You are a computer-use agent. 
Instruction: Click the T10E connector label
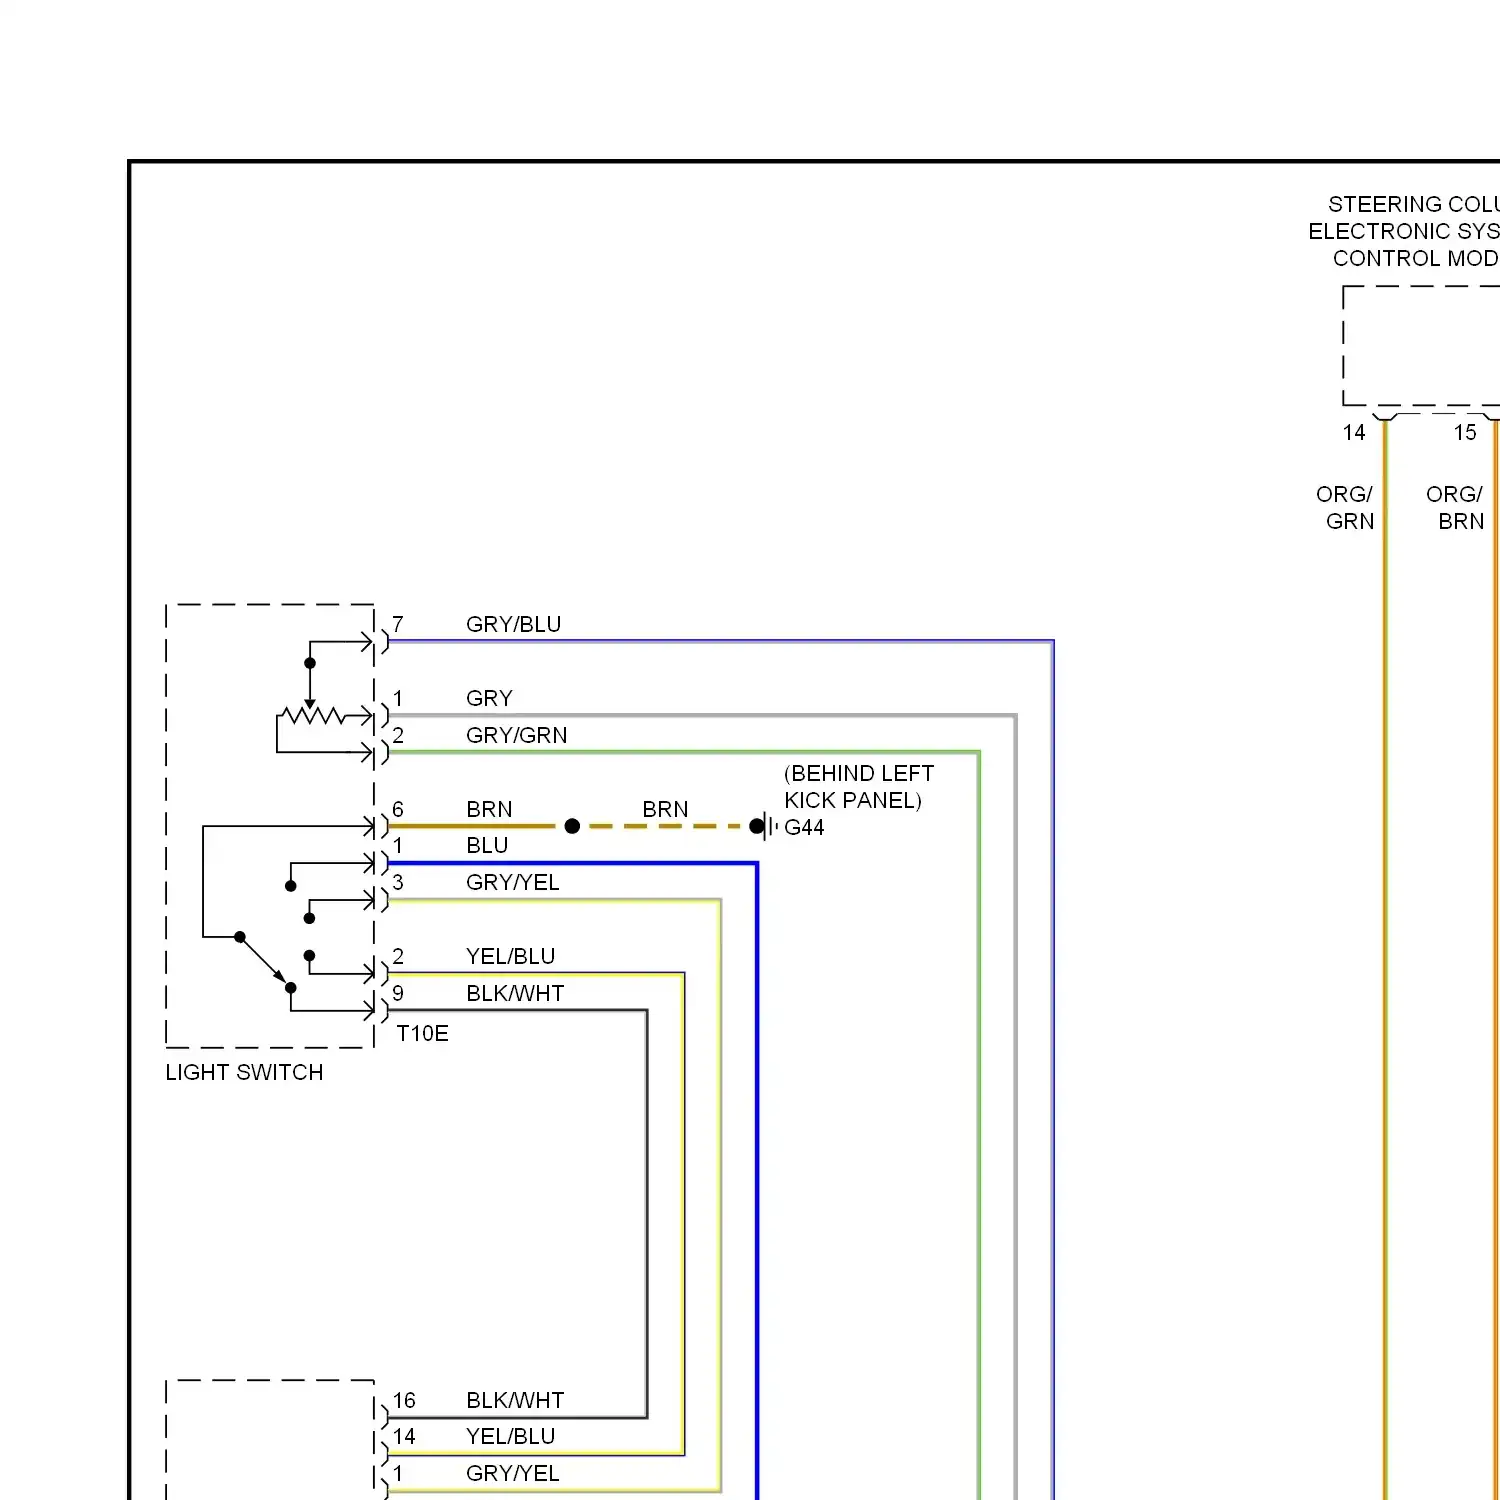coord(422,1033)
